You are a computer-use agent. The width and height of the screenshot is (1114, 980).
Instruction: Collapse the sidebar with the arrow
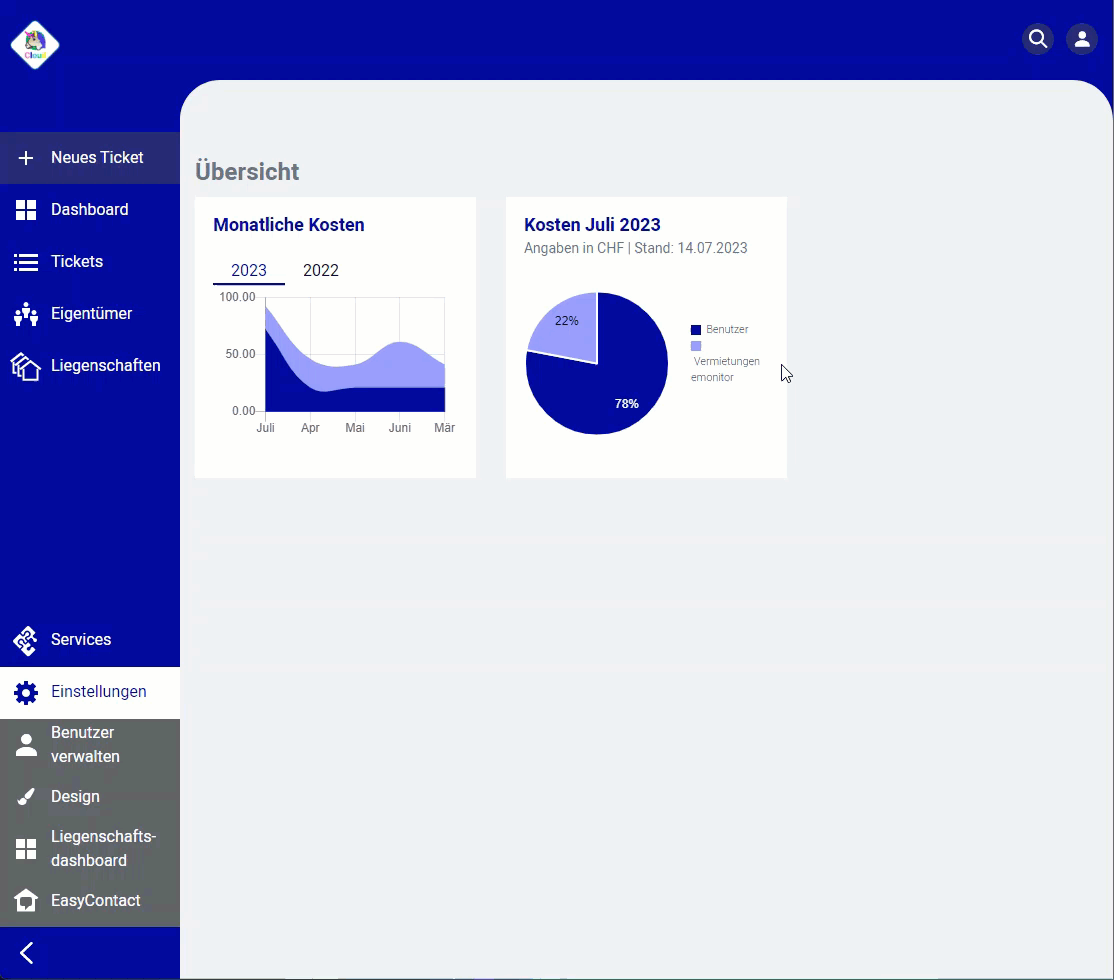[x=27, y=953]
